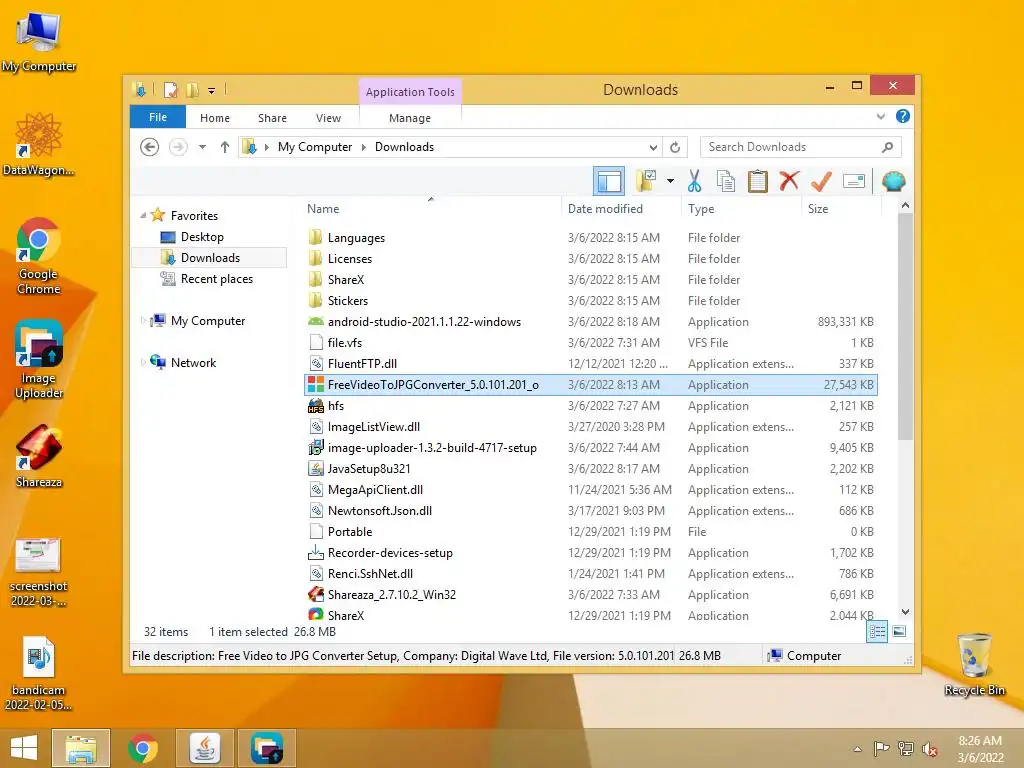Screen dimensions: 1024x768
Task: Click the Email envelope toolbar icon
Action: 854,181
